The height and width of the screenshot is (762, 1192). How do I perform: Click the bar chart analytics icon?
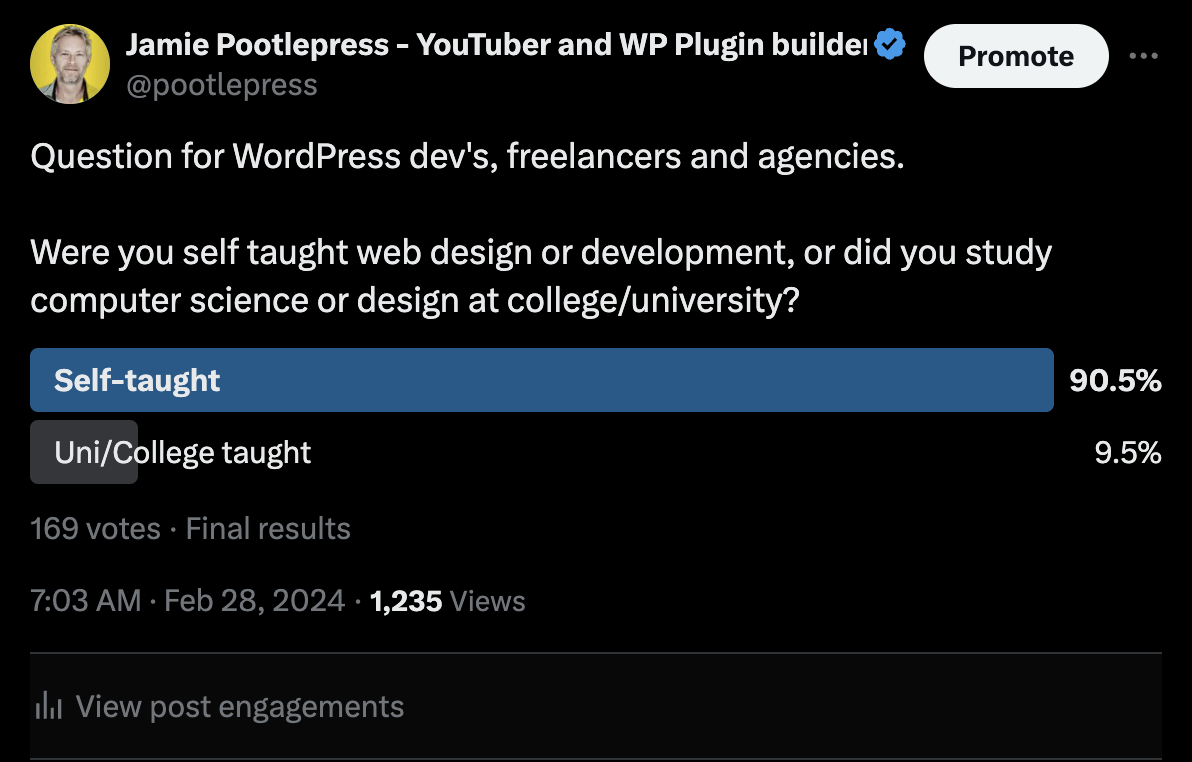[x=49, y=706]
